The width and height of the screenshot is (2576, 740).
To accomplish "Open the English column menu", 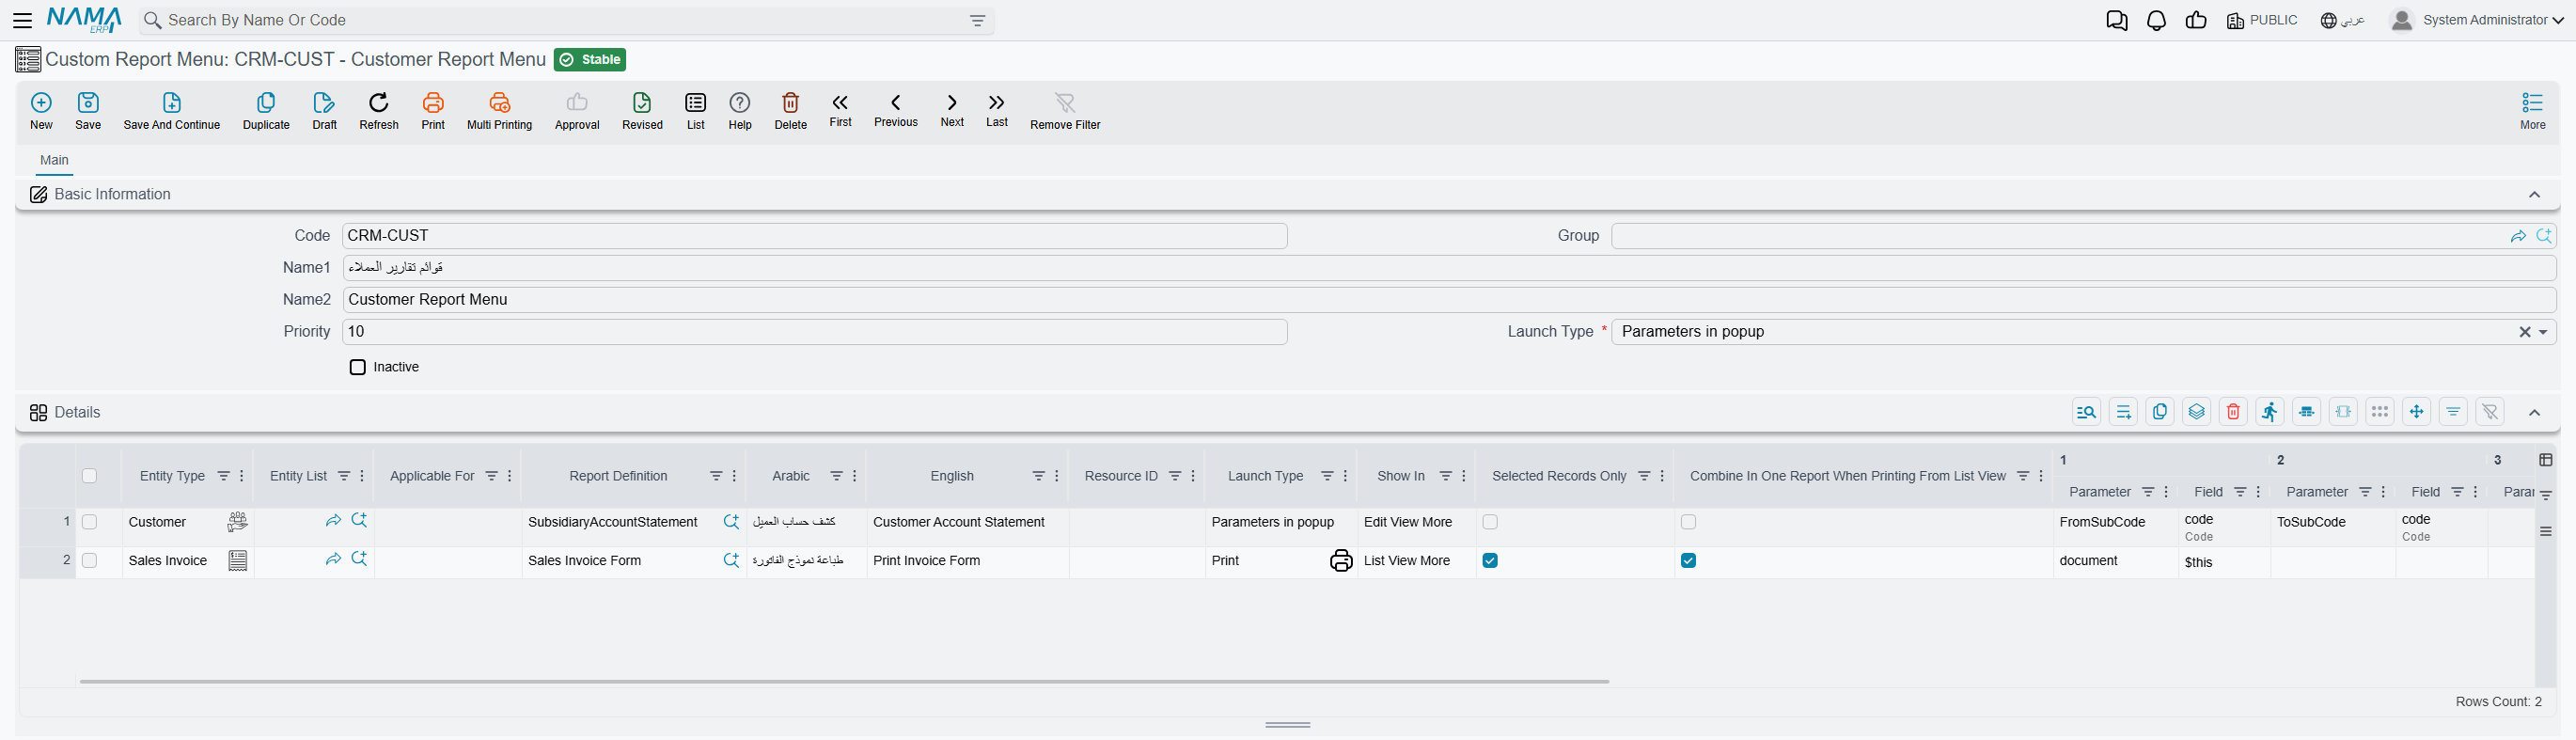I will tap(1057, 476).
